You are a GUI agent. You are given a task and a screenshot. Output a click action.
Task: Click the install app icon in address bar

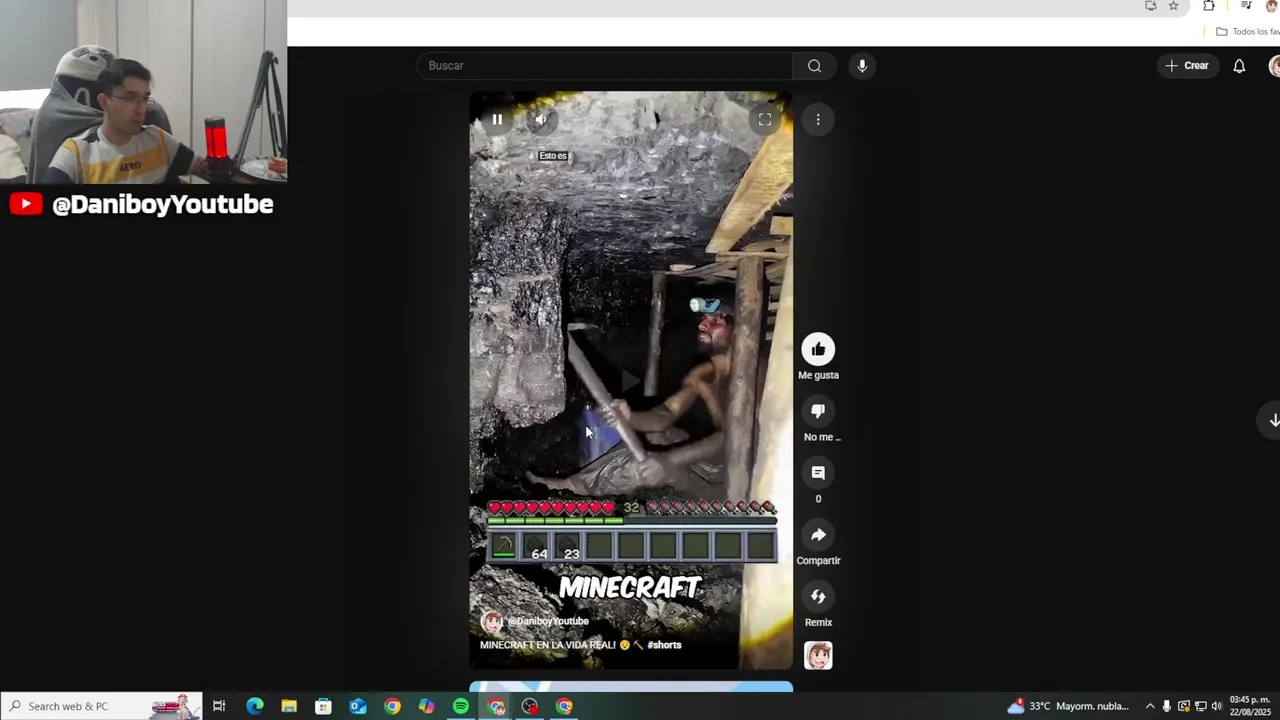tap(1151, 6)
